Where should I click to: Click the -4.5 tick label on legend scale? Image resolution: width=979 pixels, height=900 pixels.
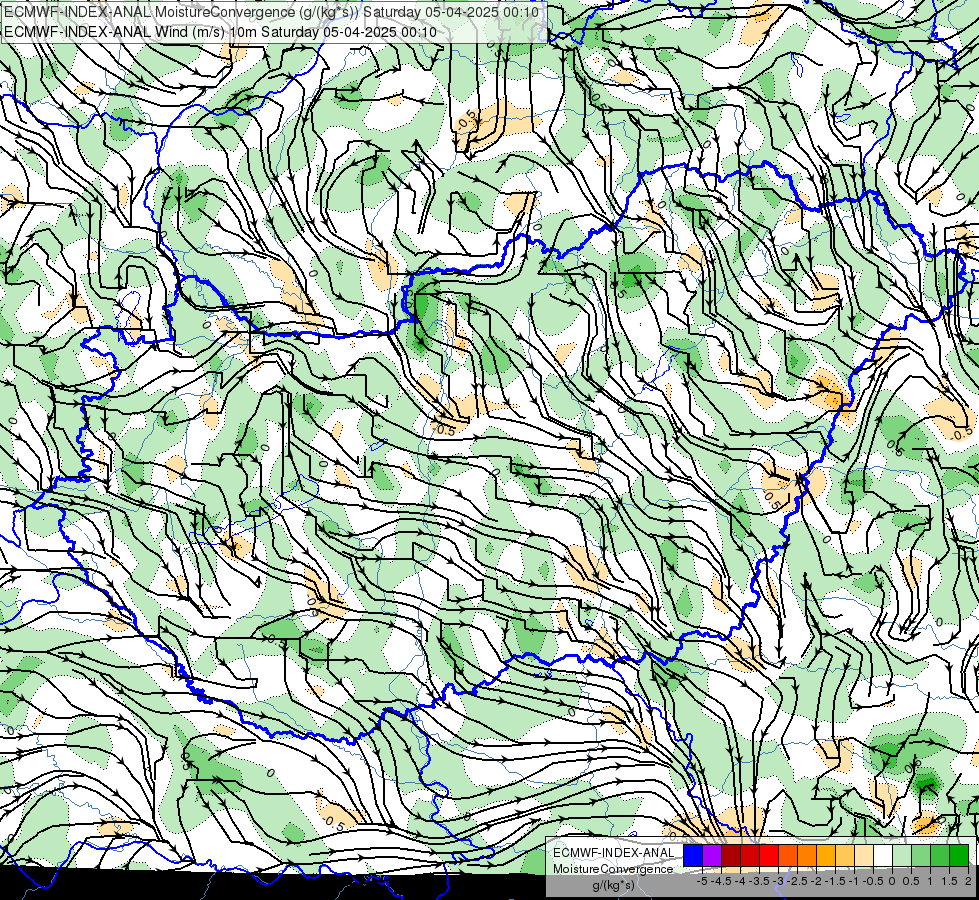tap(721, 881)
